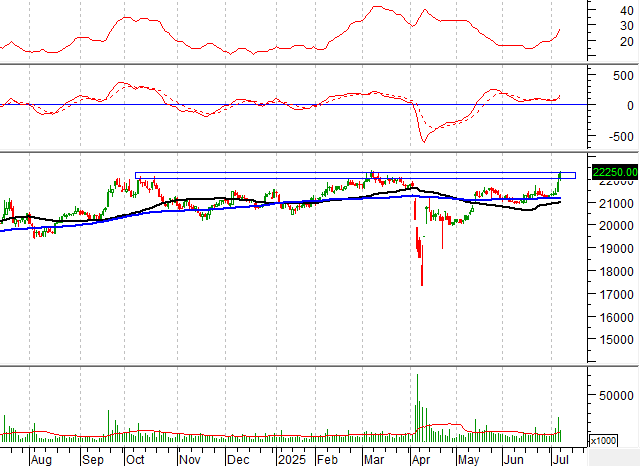Click the long red April candle with the 17300 low
This screenshot has height=466, width=640.
click(422, 265)
